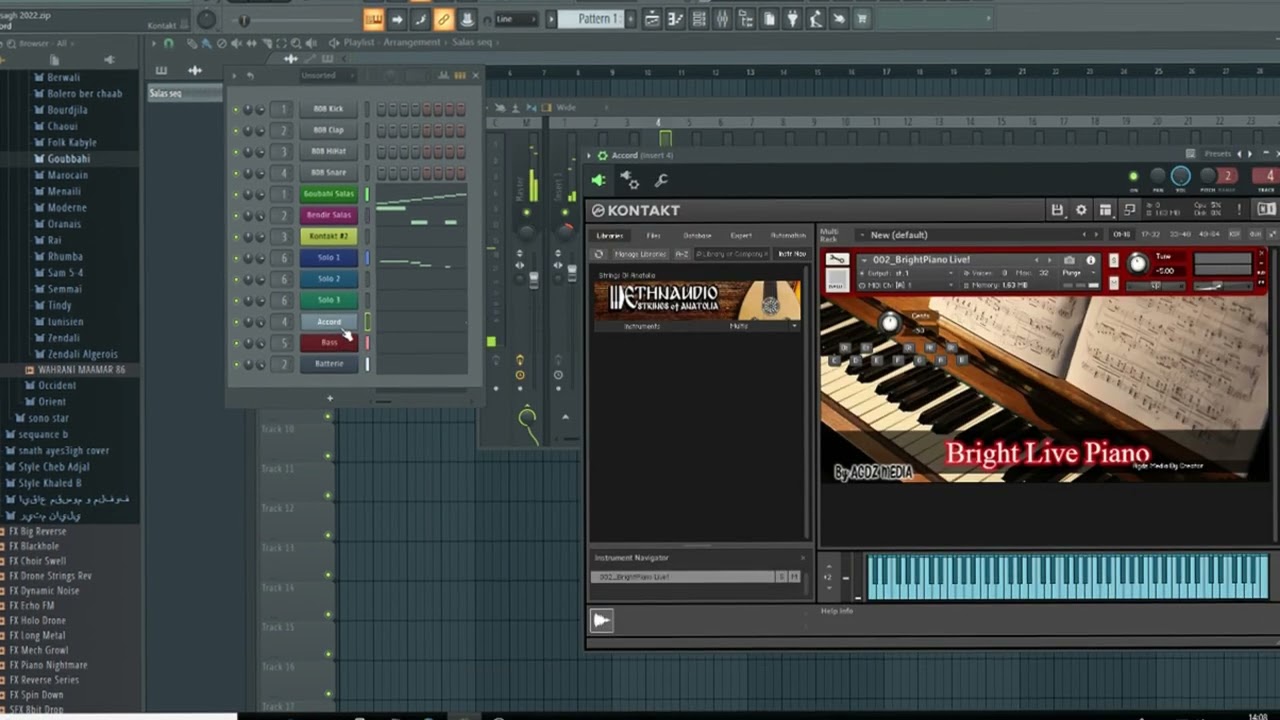The image size is (1280, 720).
Task: Open the shopping cart content library
Action: pyautogui.click(x=862, y=19)
